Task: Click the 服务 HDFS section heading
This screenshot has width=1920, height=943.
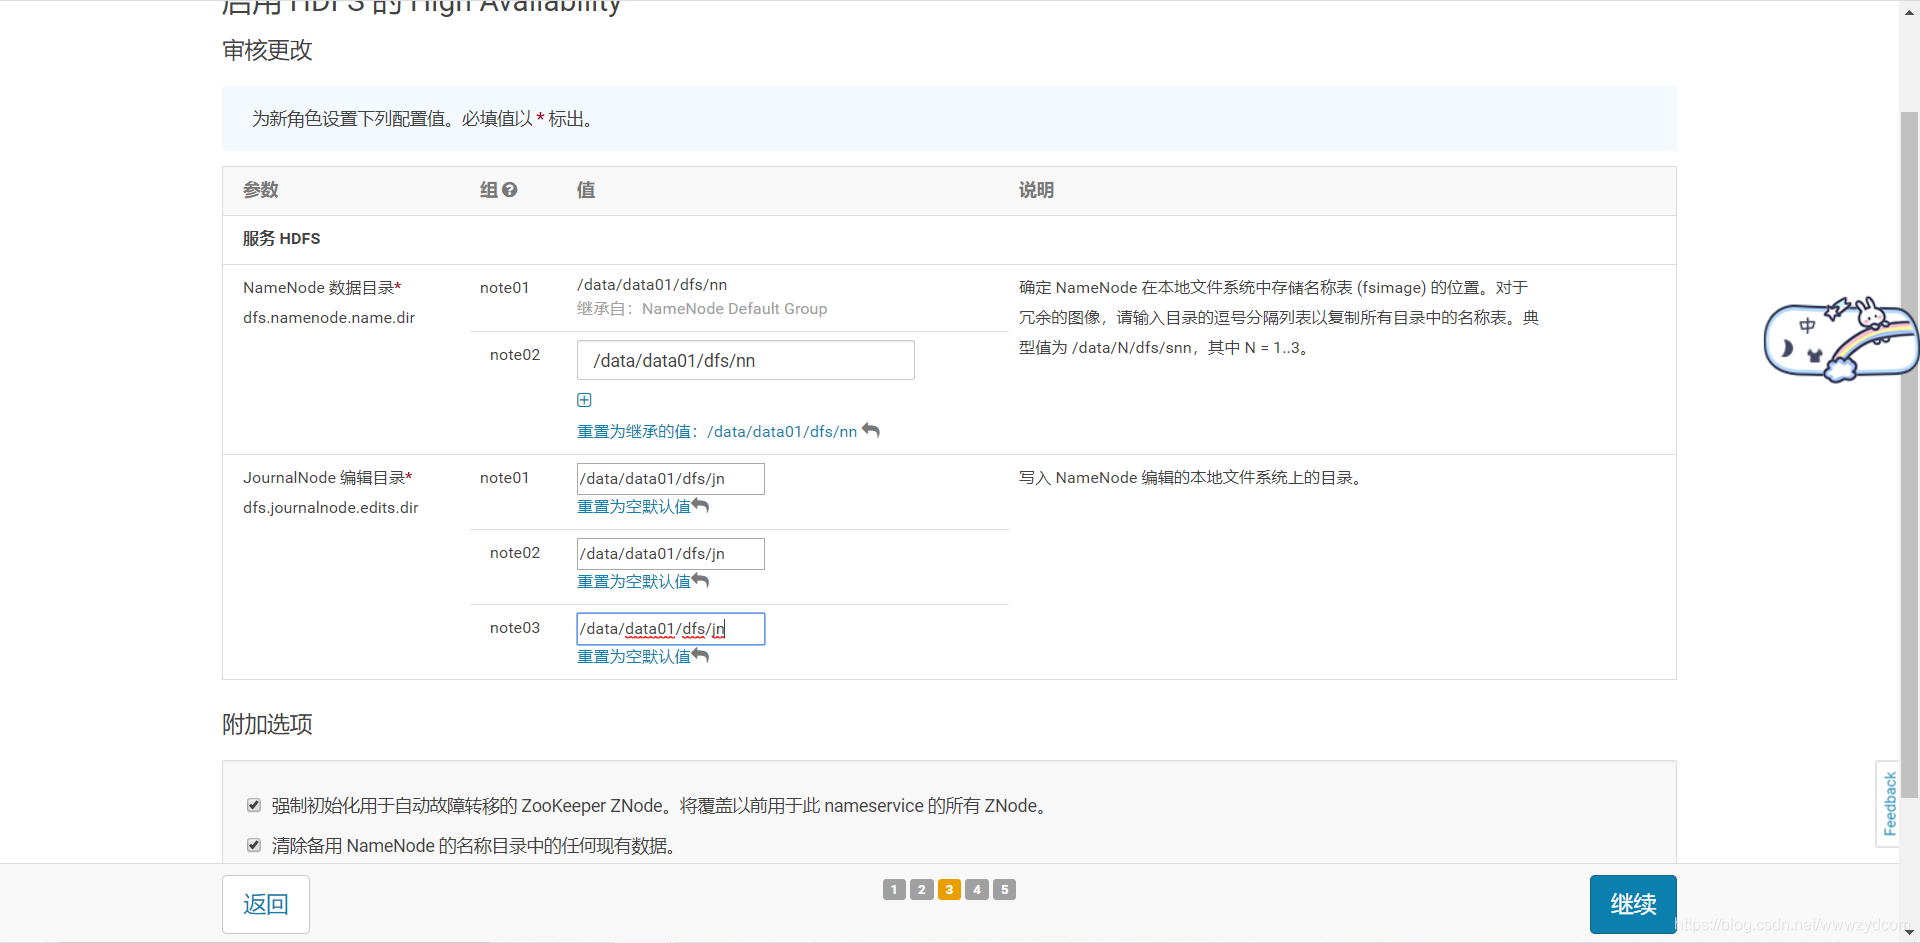Action: pos(282,239)
